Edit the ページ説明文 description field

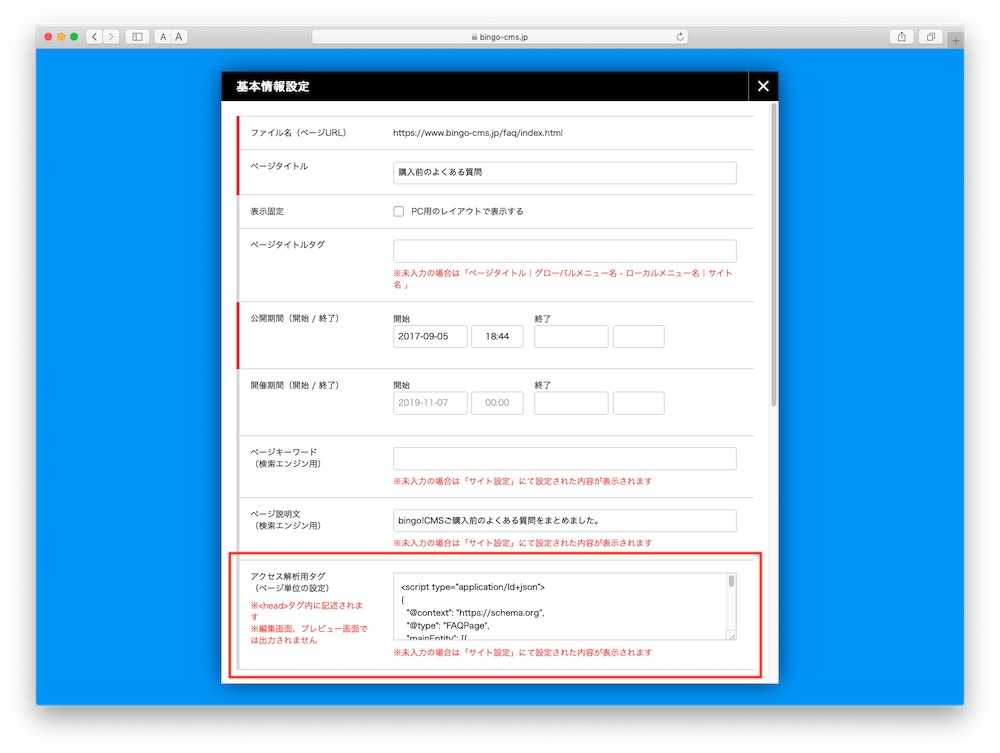(564, 521)
